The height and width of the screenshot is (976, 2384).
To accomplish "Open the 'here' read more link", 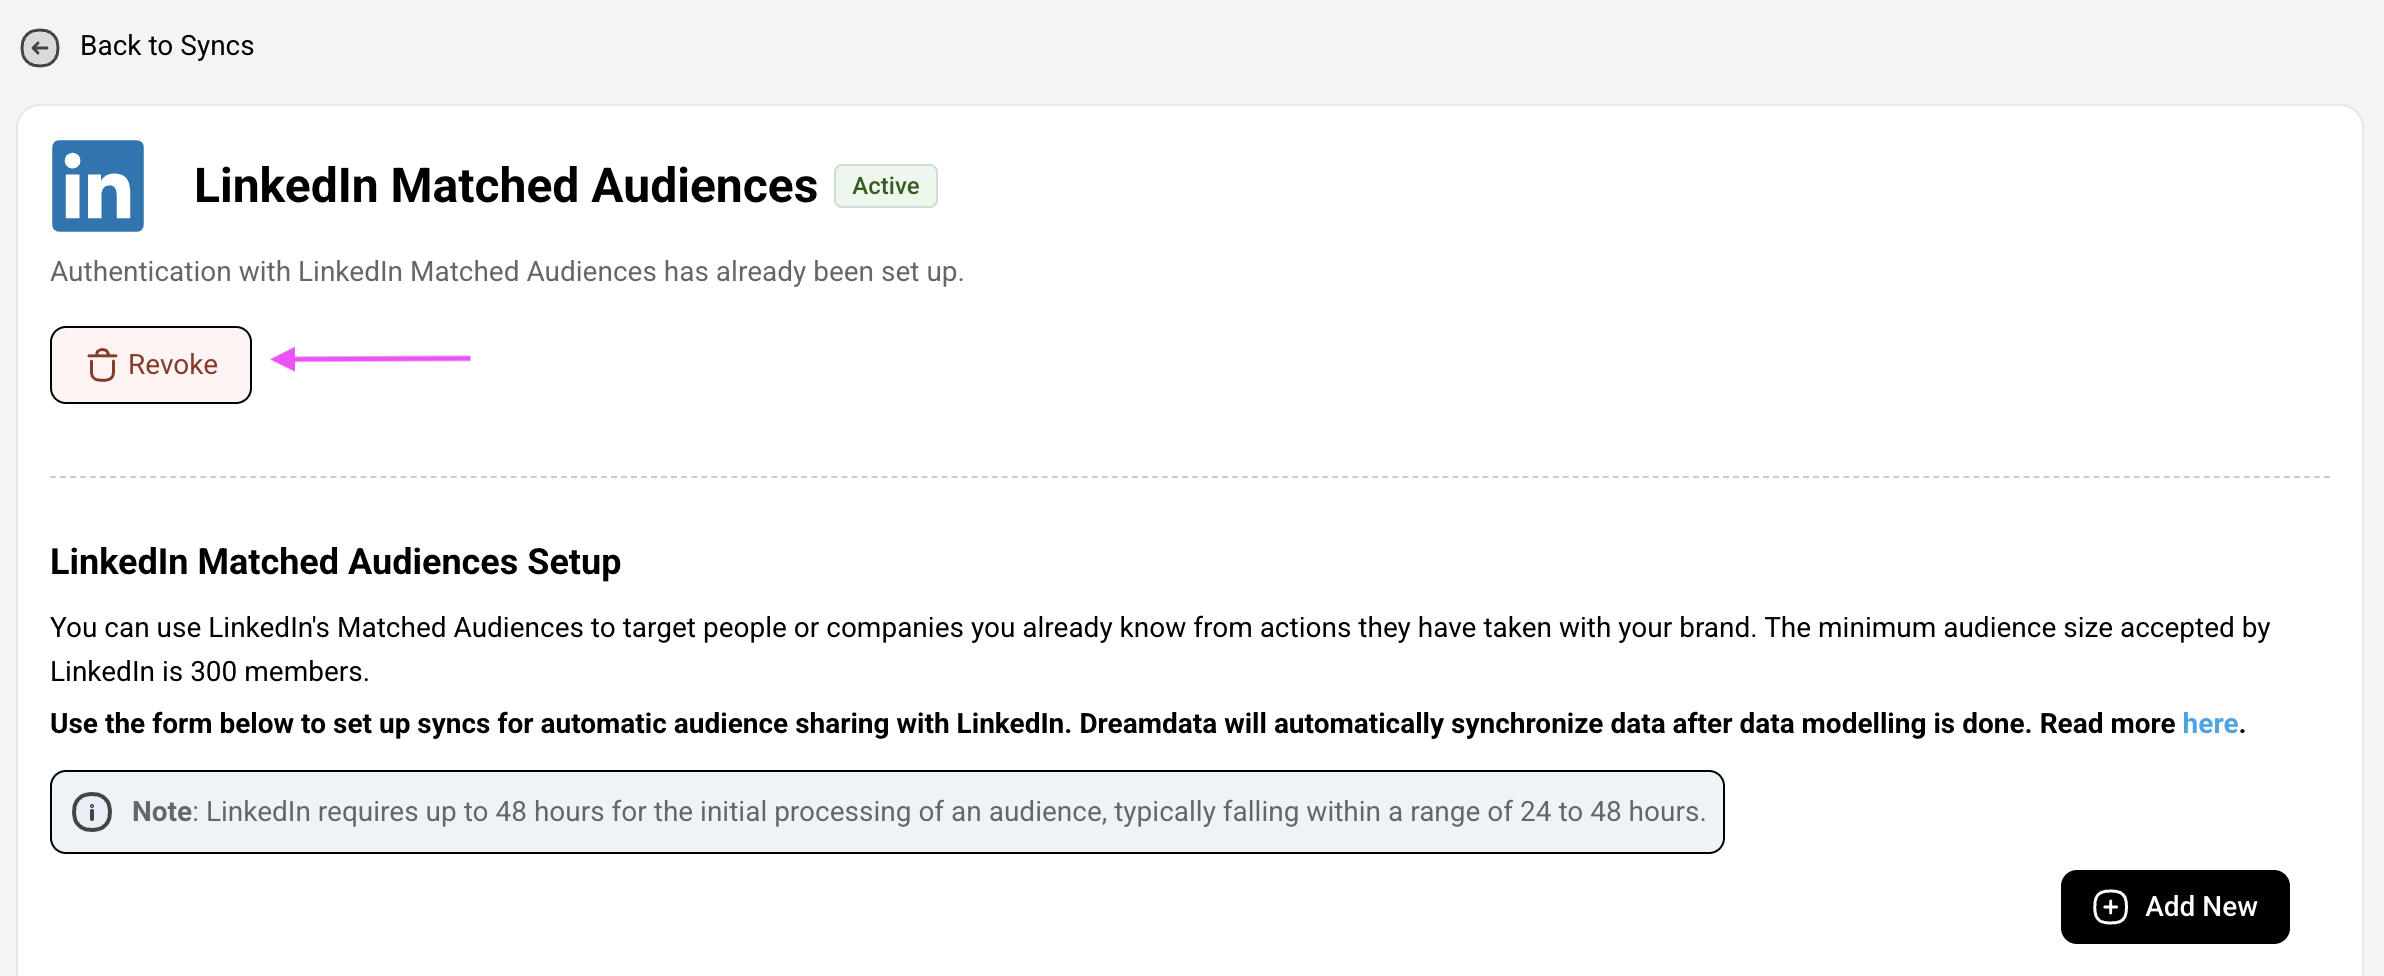I will click(2210, 723).
